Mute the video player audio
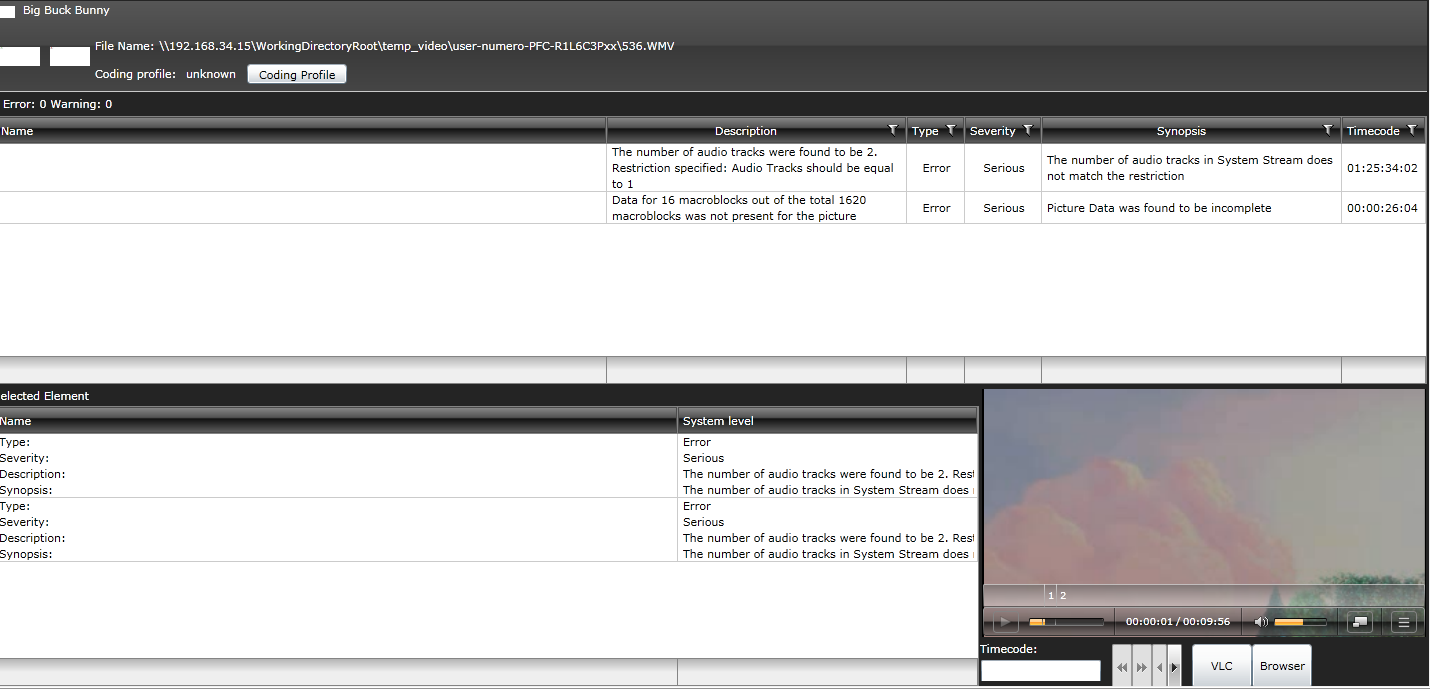Image resolution: width=1430 pixels, height=690 pixels. (1261, 622)
